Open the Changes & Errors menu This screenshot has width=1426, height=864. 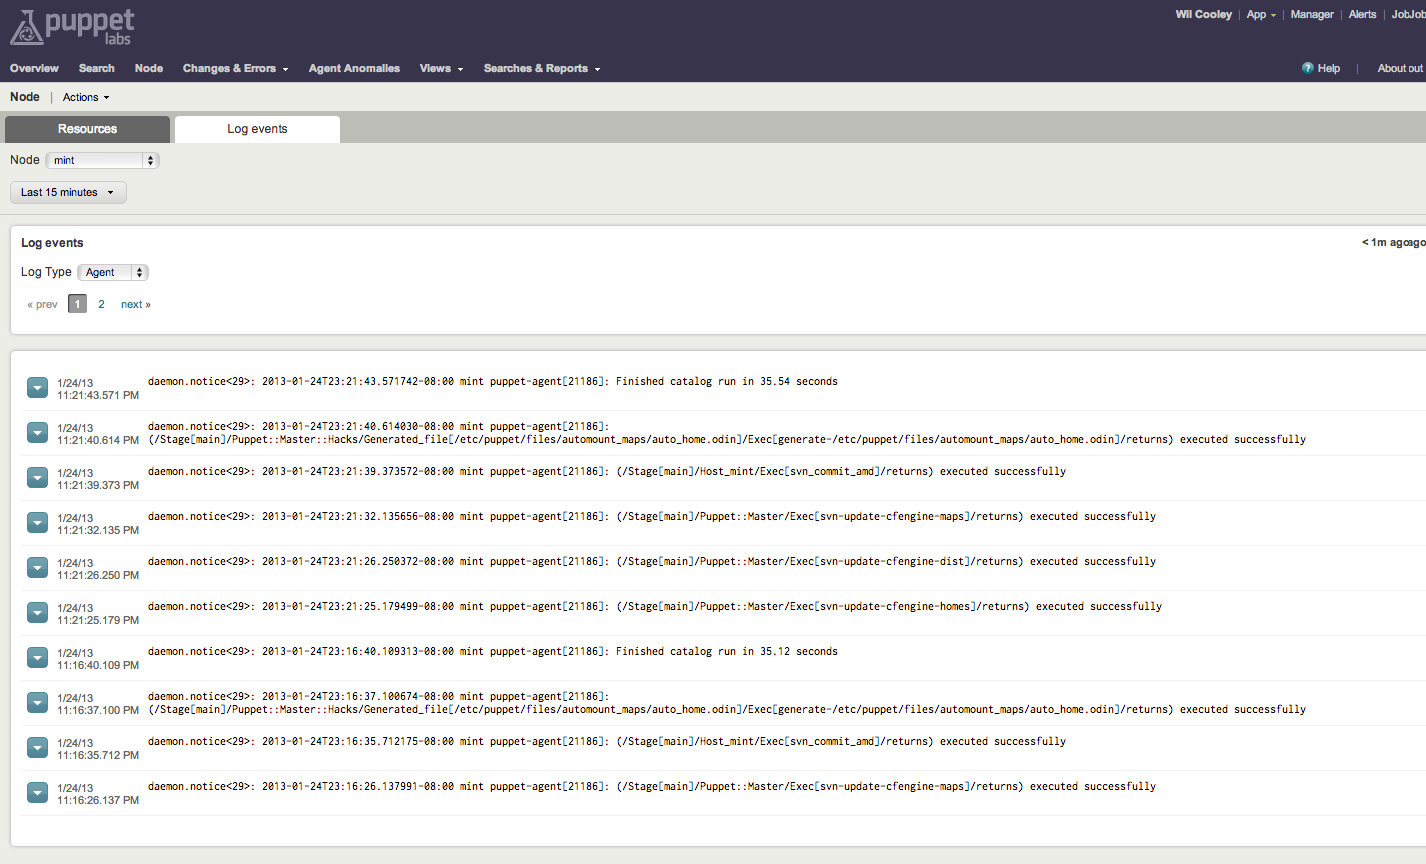tap(235, 68)
